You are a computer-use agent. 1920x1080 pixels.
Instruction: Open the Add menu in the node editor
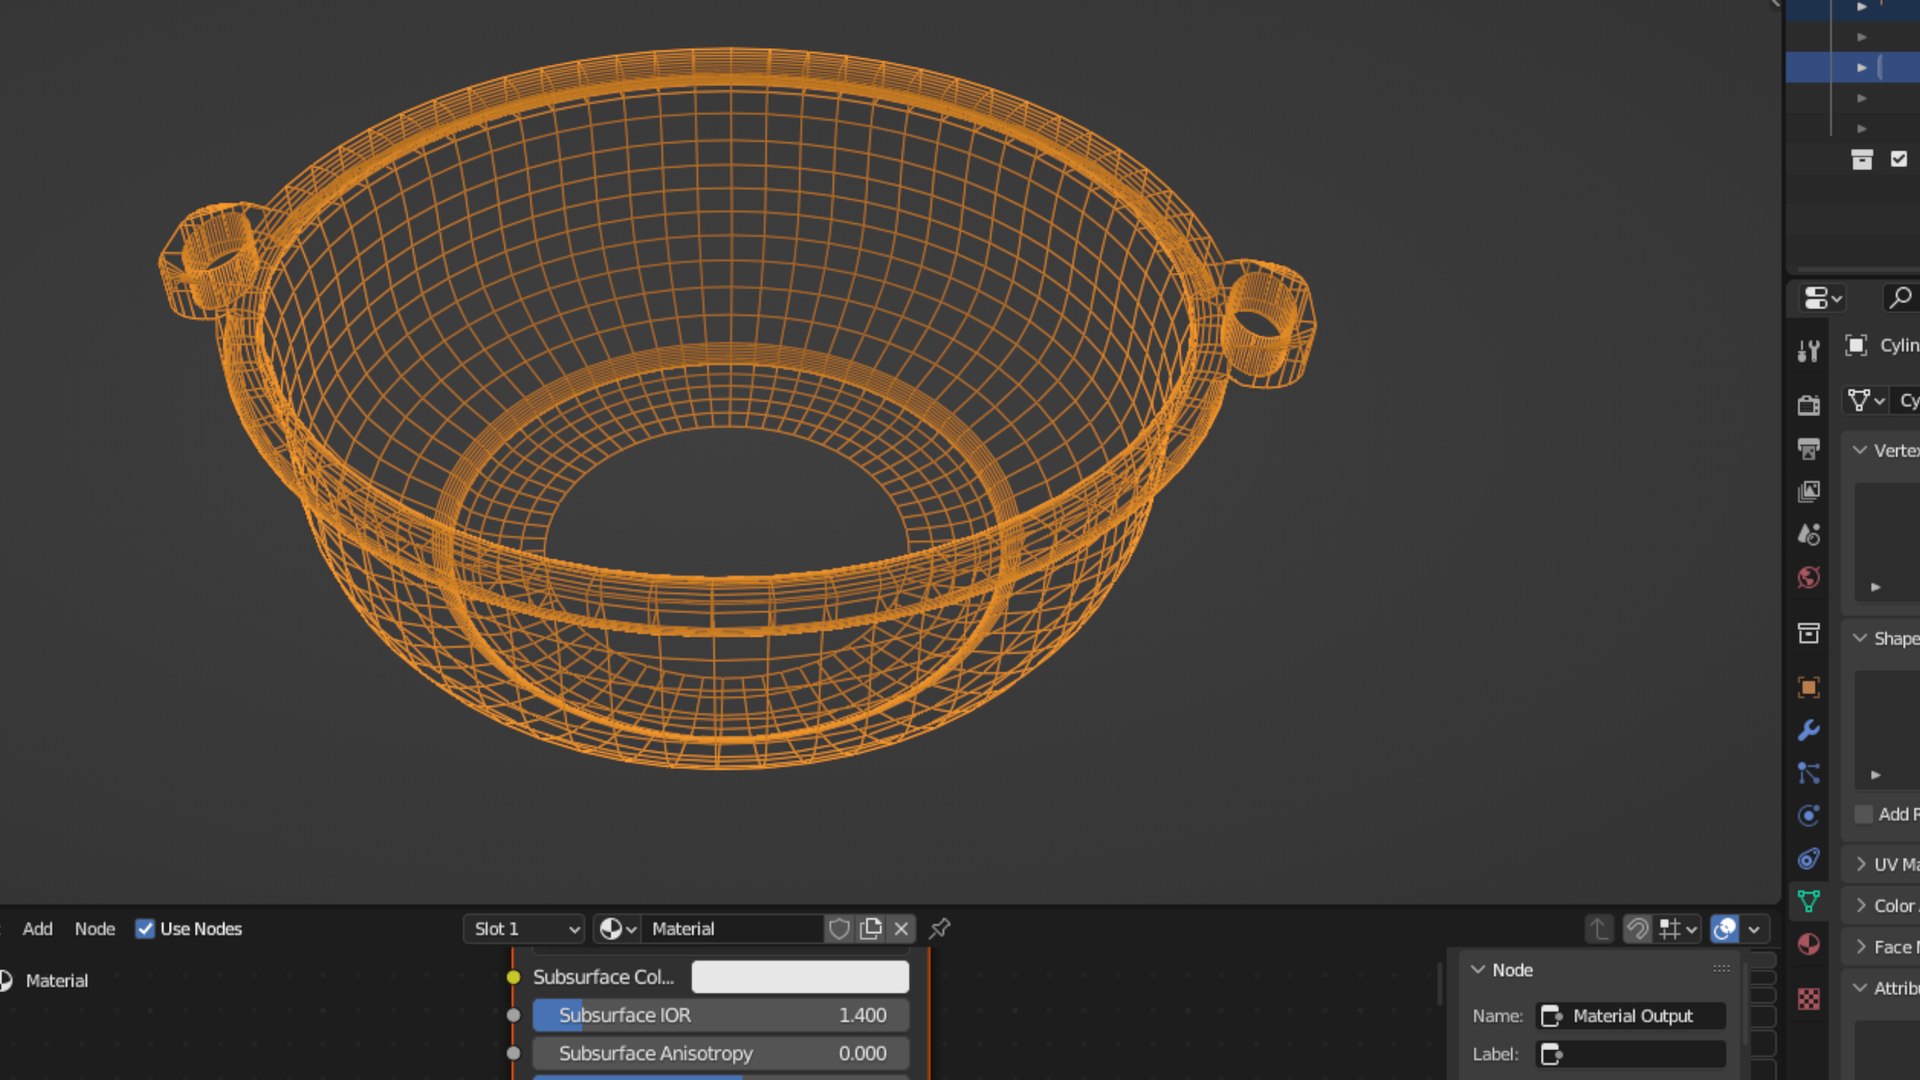[37, 929]
